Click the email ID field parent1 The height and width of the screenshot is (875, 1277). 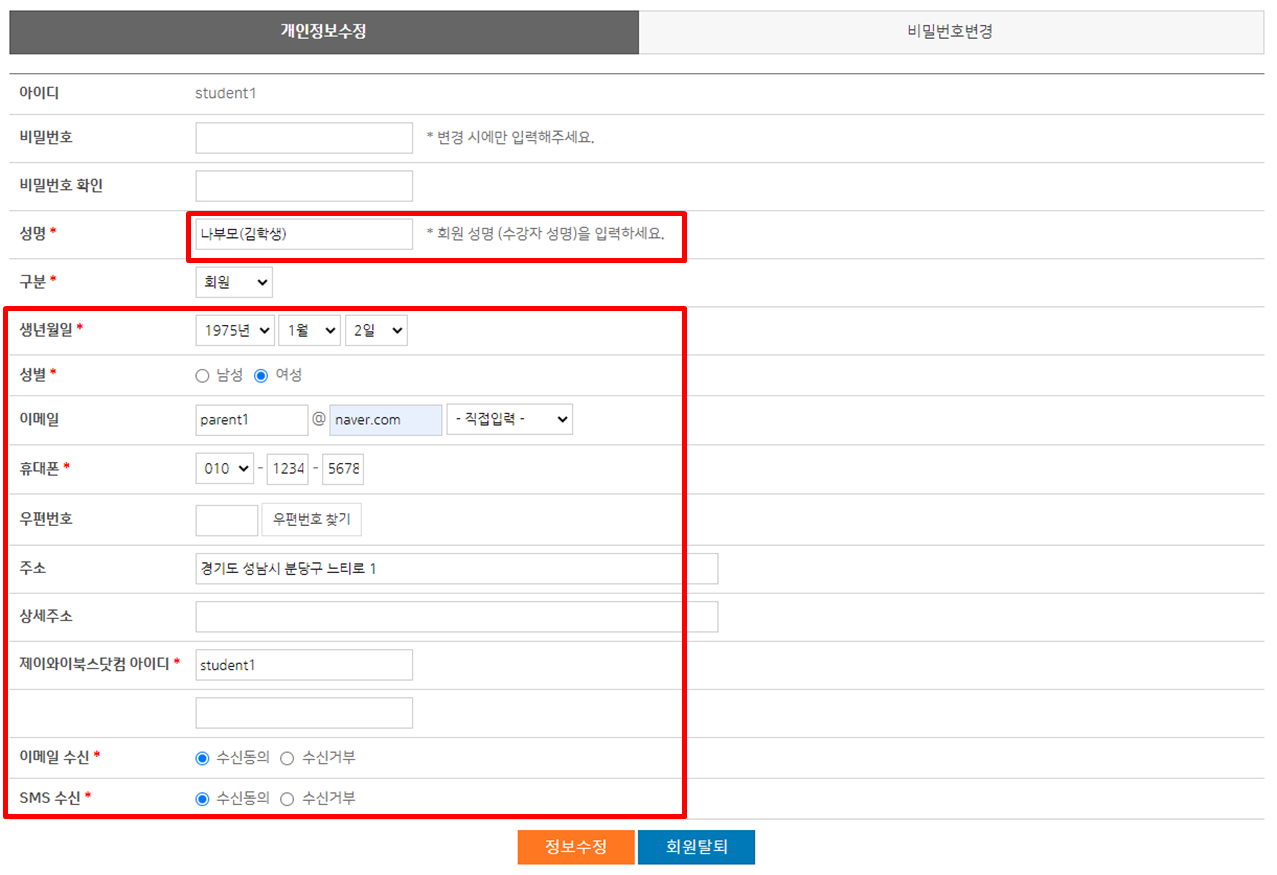(x=252, y=420)
